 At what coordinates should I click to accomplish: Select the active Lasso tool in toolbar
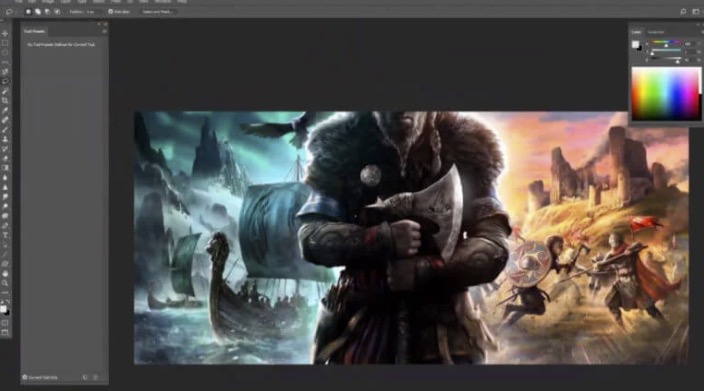(5, 82)
